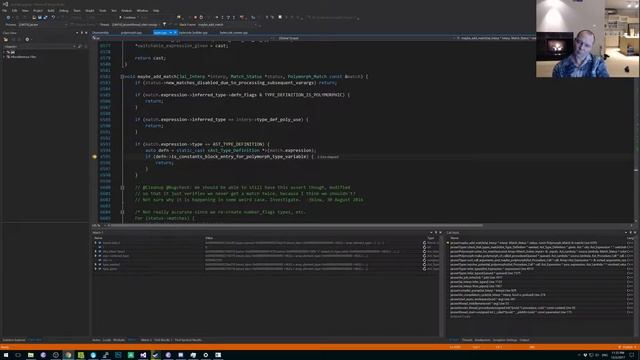Refresh the last Watch 1 row value
The image size is (640, 360).
pos(424,269)
